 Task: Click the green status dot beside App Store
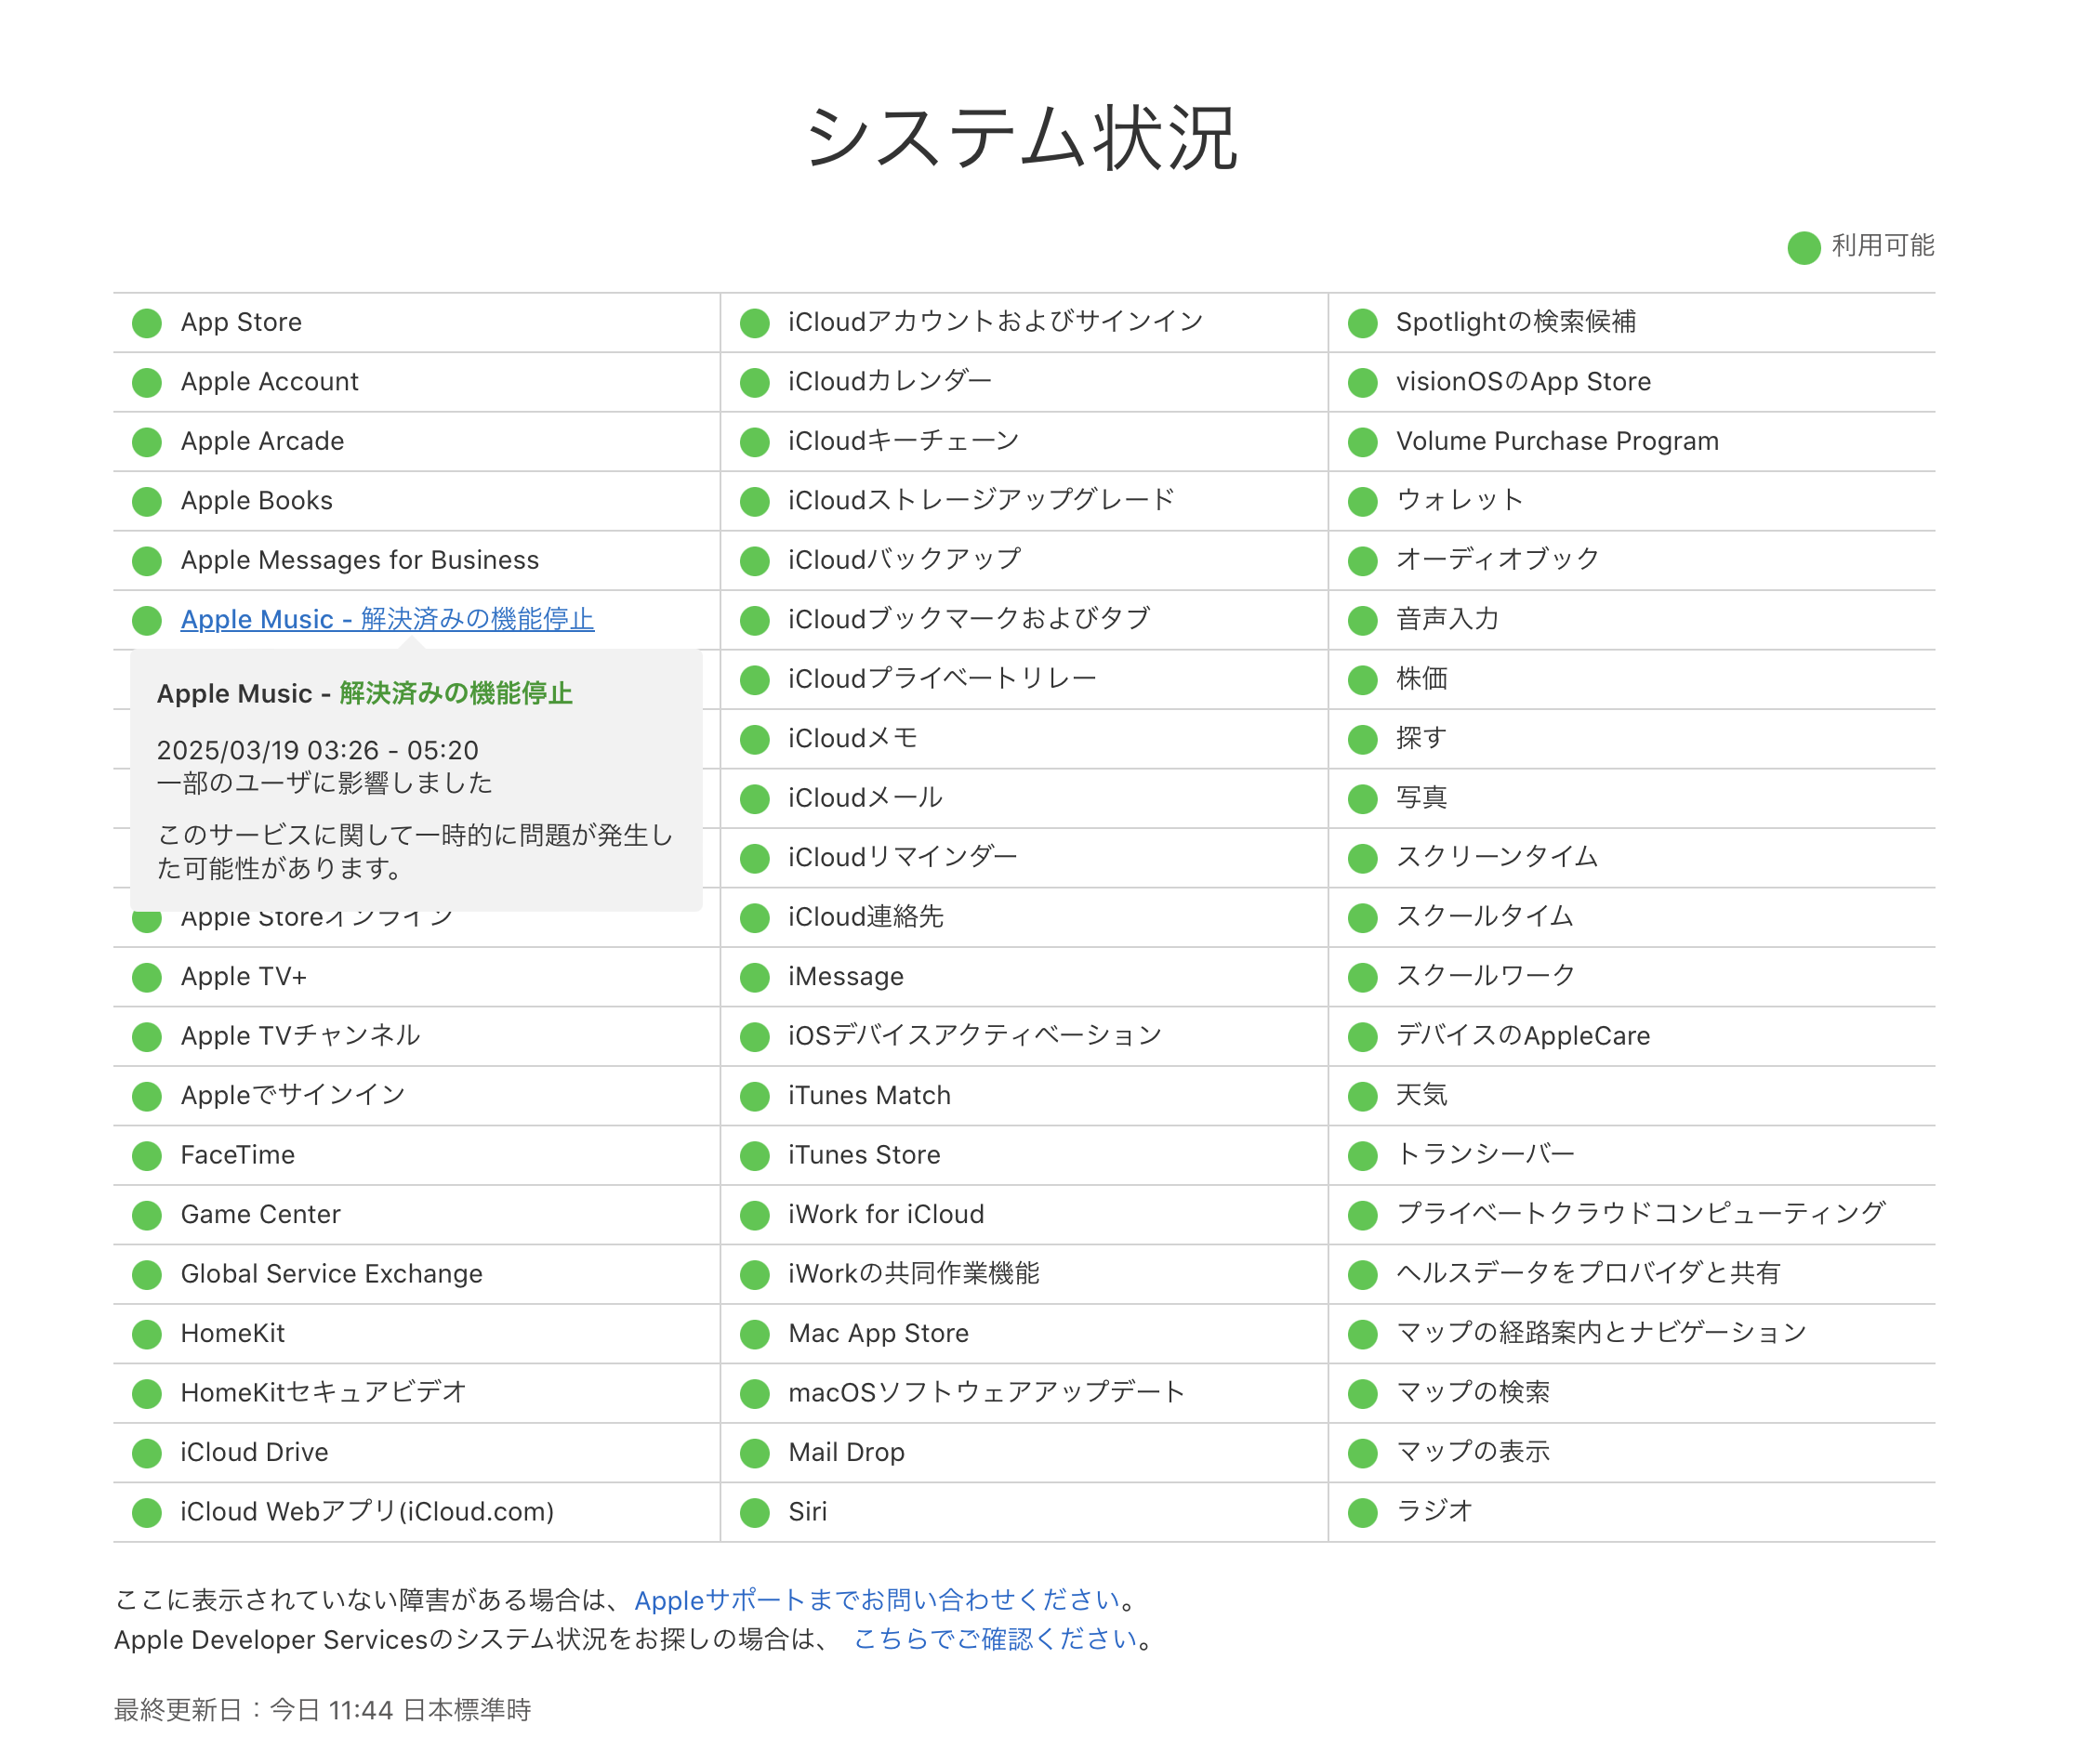[x=147, y=323]
